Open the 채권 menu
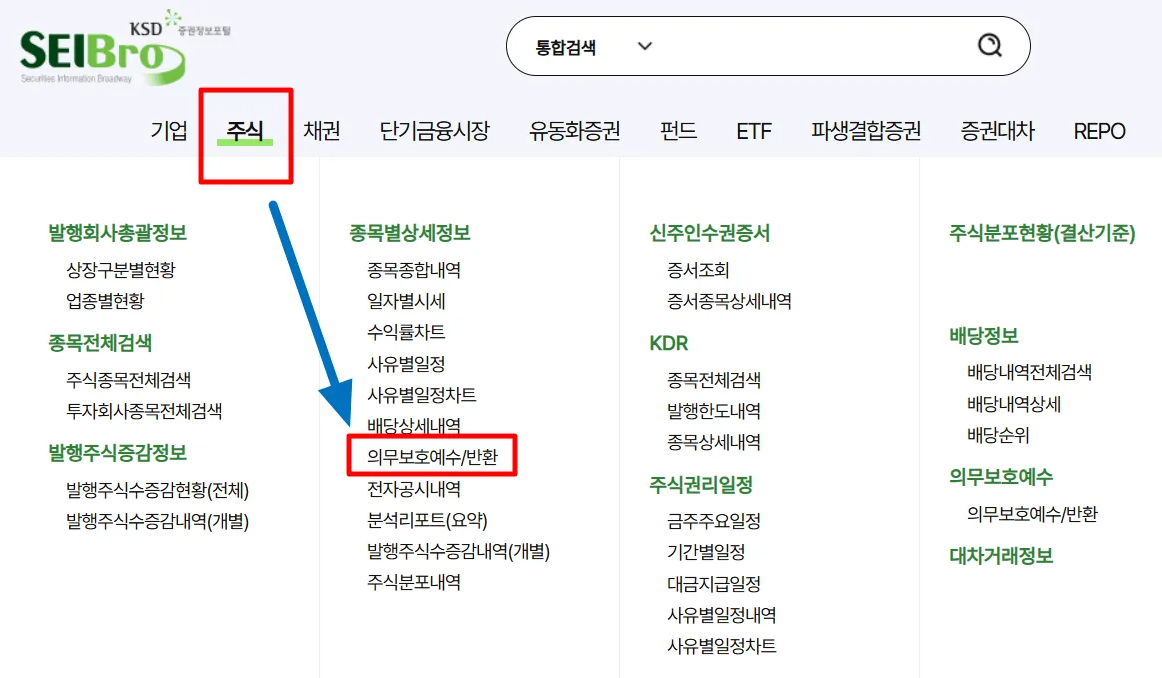The width and height of the screenshot is (1162, 678). click(320, 130)
